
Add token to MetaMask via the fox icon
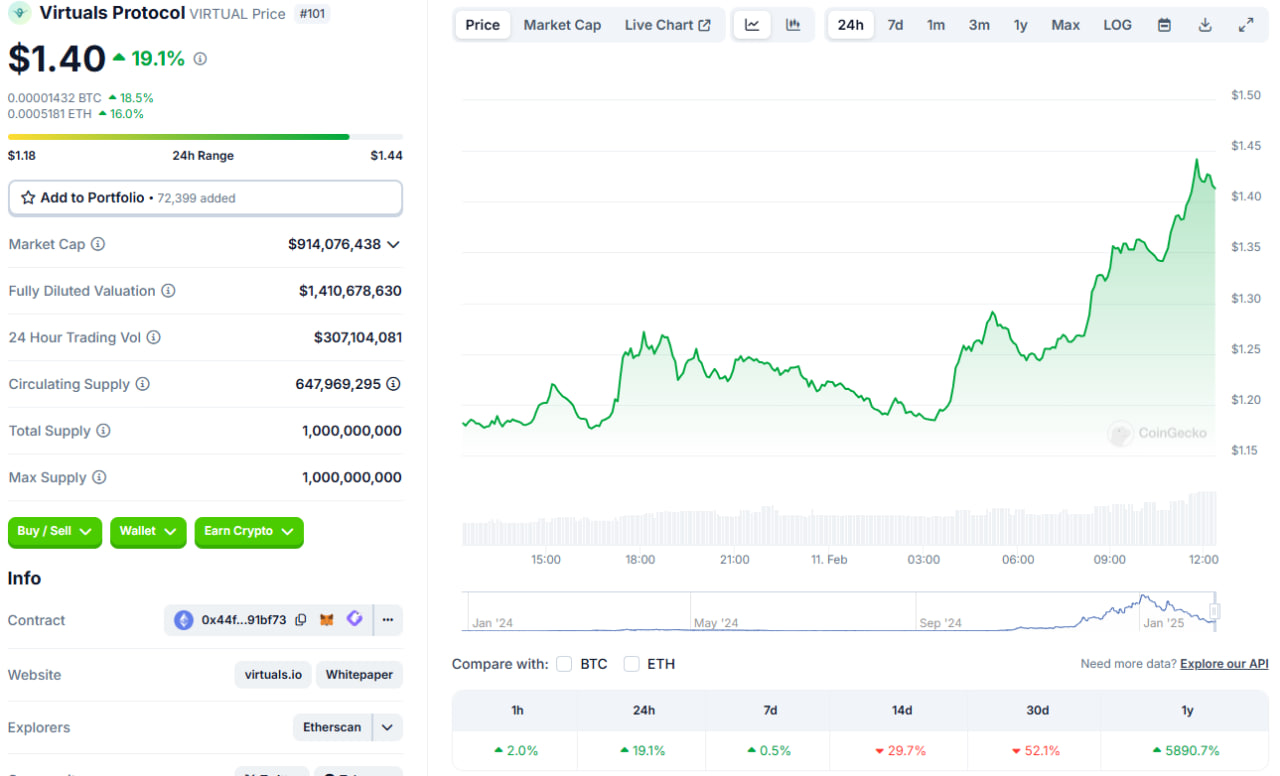327,620
